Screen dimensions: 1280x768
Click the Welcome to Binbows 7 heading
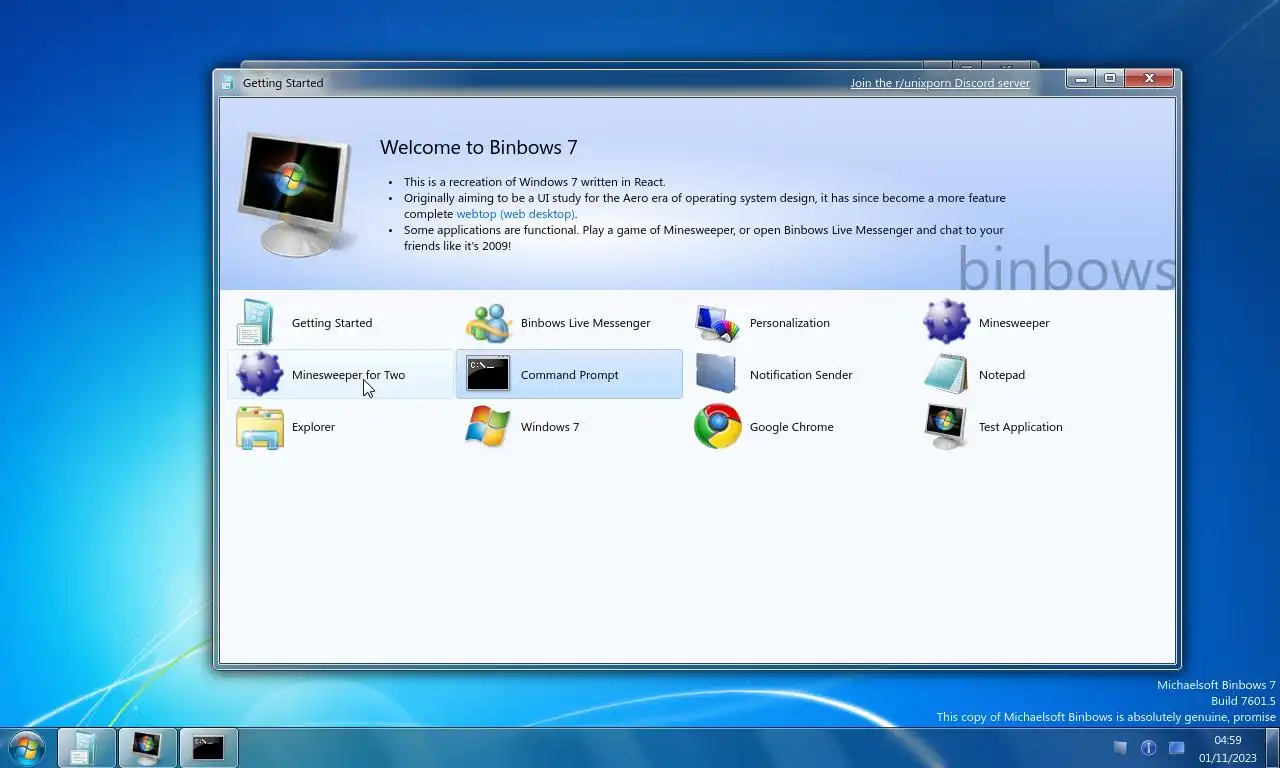tap(479, 147)
